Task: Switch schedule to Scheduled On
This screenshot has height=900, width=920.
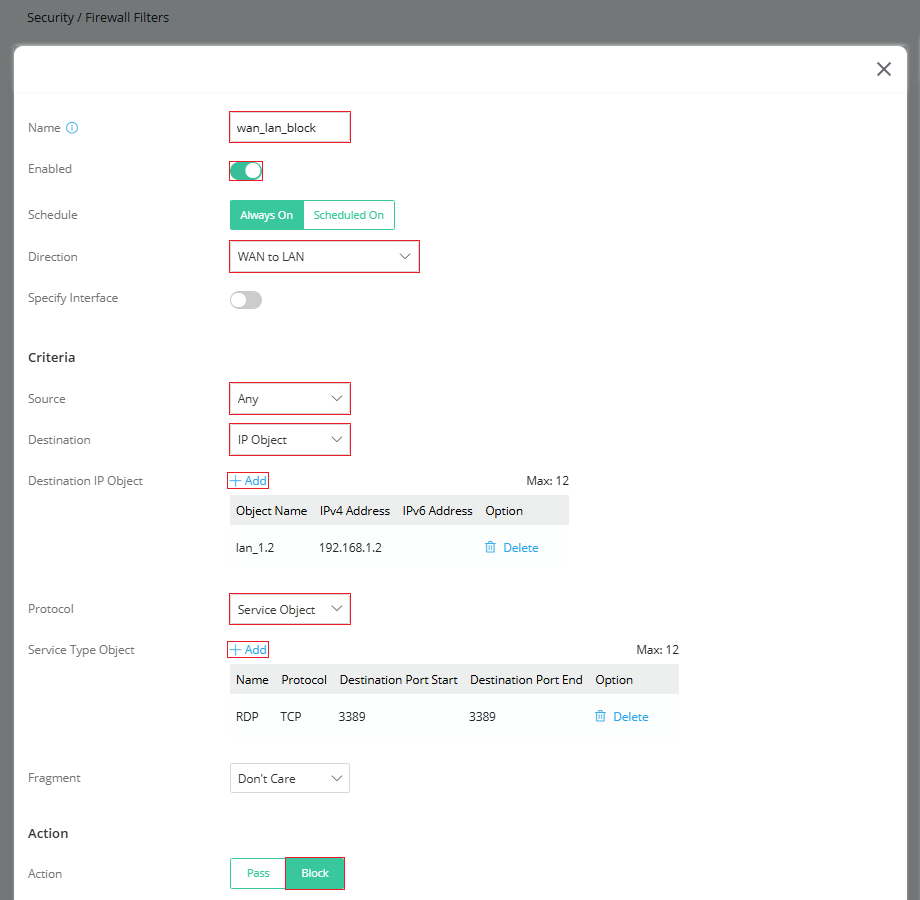Action: 349,215
